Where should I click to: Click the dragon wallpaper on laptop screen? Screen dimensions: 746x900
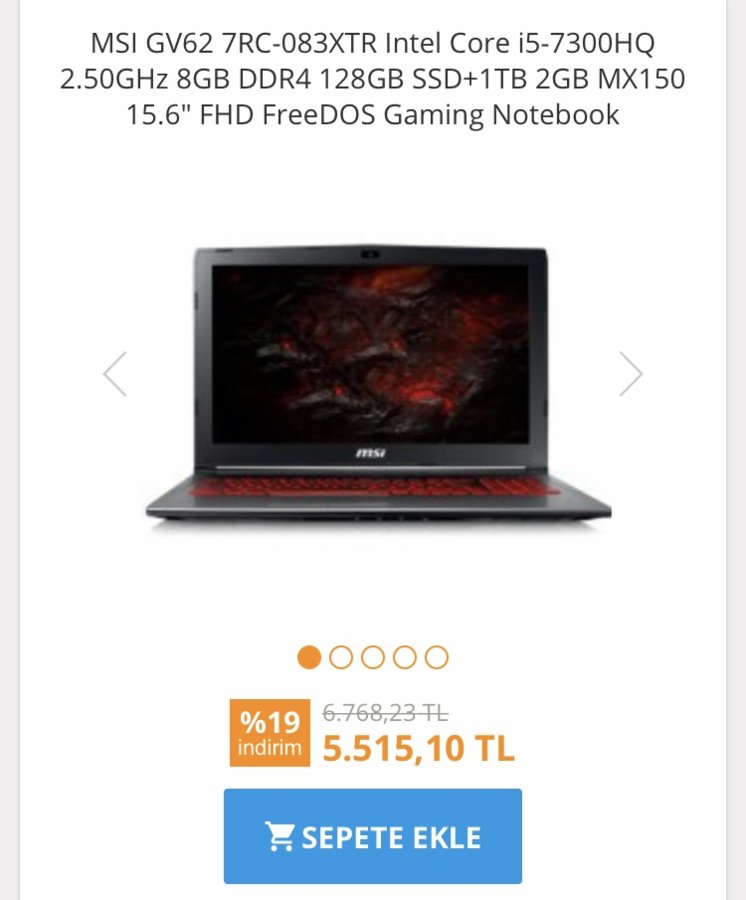(x=370, y=354)
